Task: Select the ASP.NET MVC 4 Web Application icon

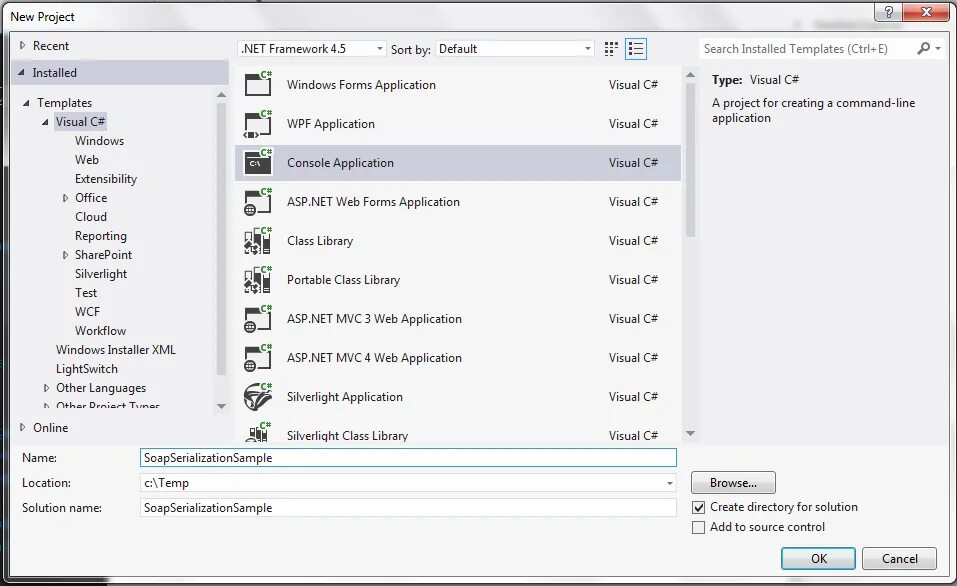Action: [x=258, y=358]
